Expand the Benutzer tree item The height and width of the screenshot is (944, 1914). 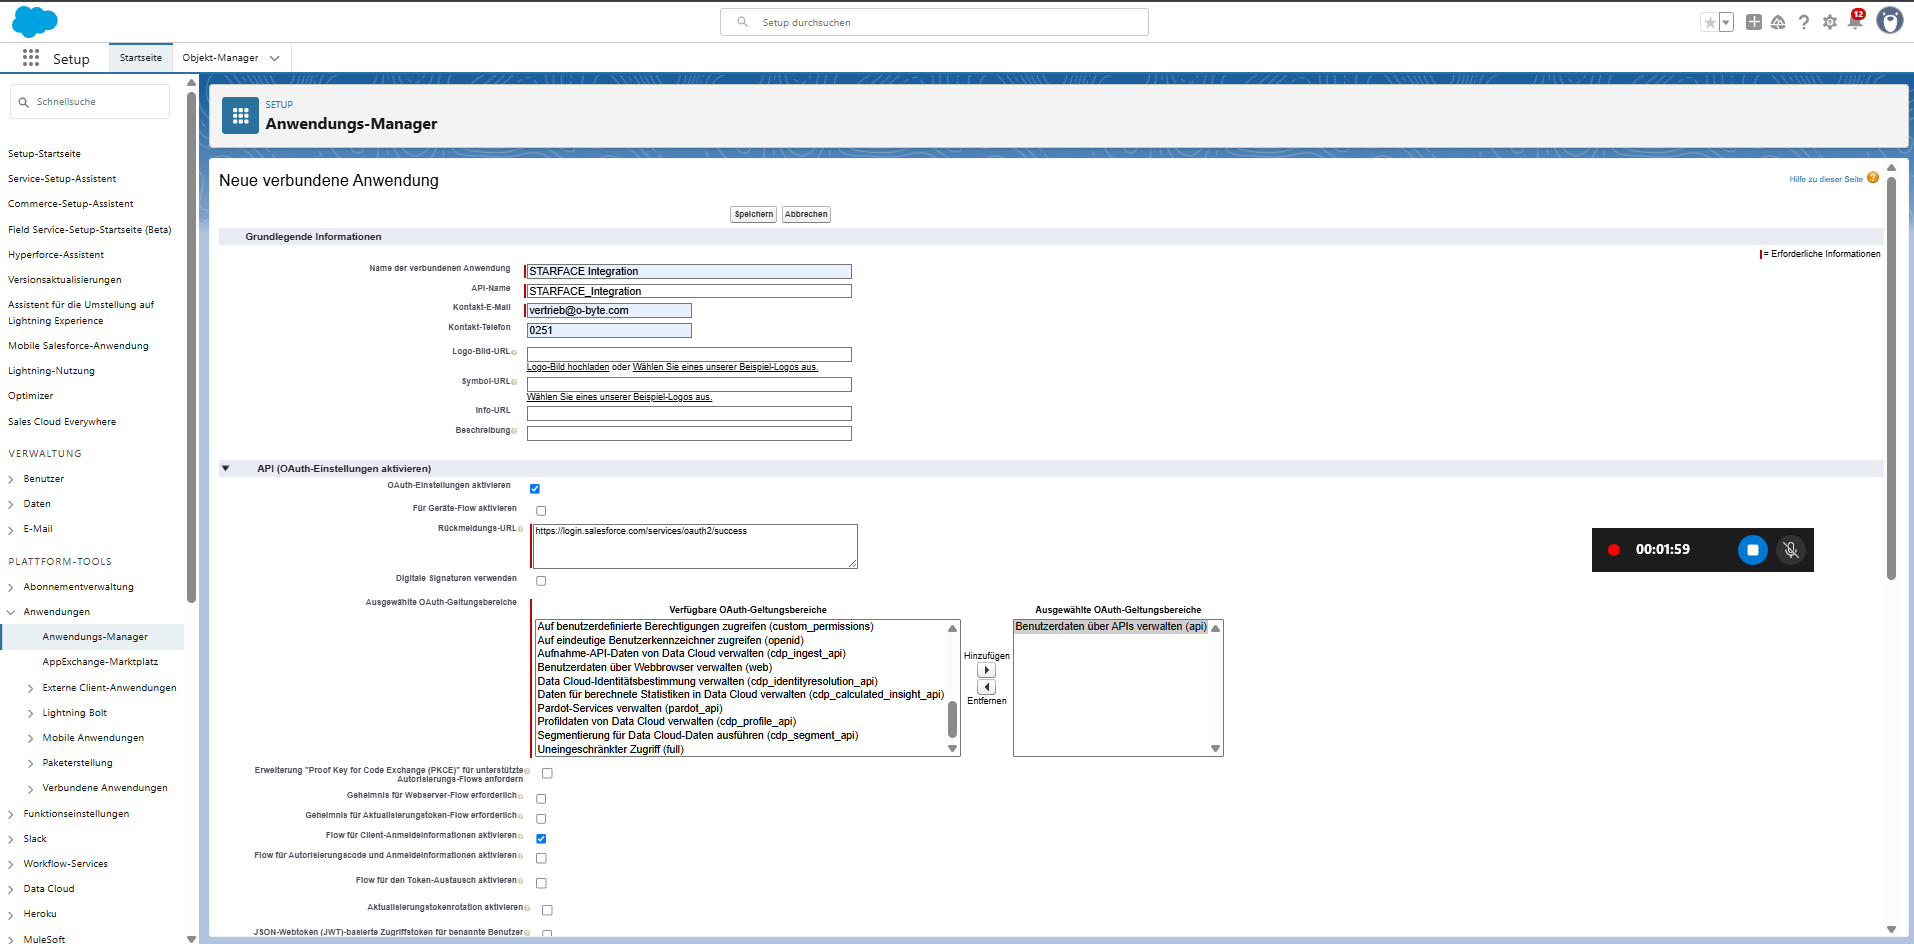point(11,479)
